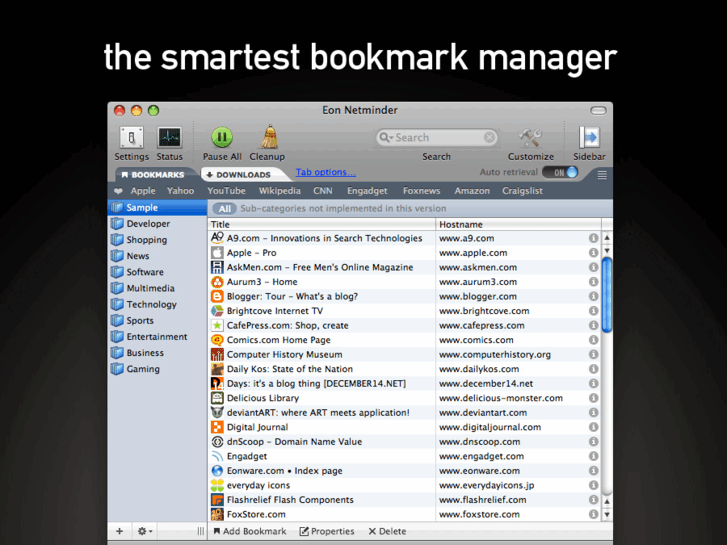Click the info icon for www.comics.com

pos(593,340)
